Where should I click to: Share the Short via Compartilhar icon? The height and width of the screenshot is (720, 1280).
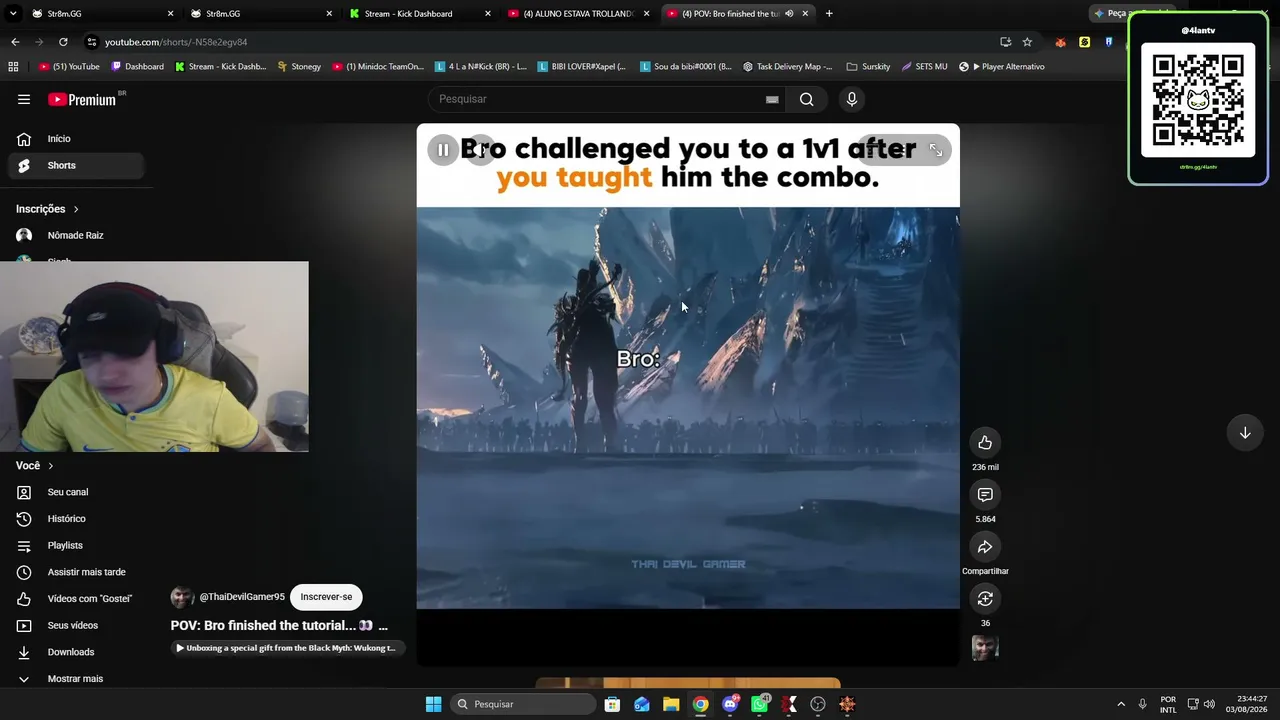(x=985, y=546)
